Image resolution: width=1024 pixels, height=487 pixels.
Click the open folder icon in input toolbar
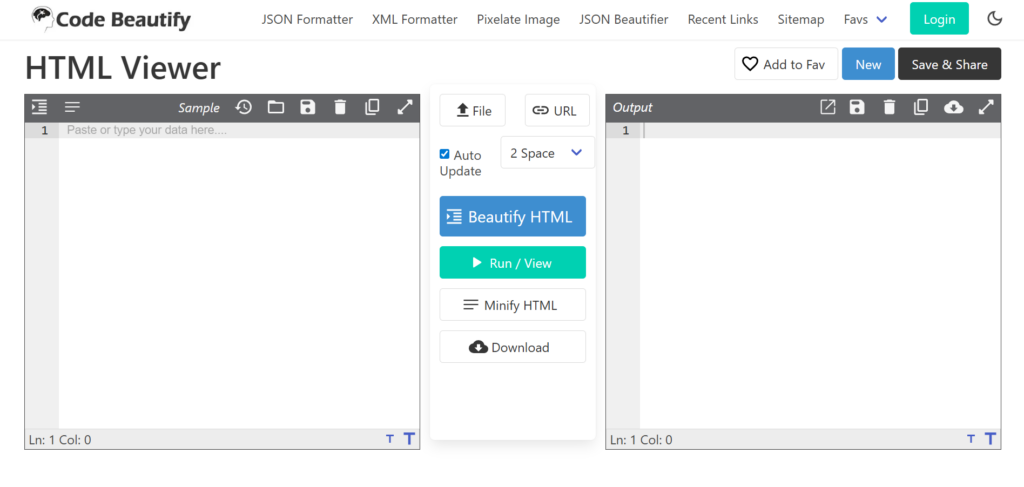(276, 107)
